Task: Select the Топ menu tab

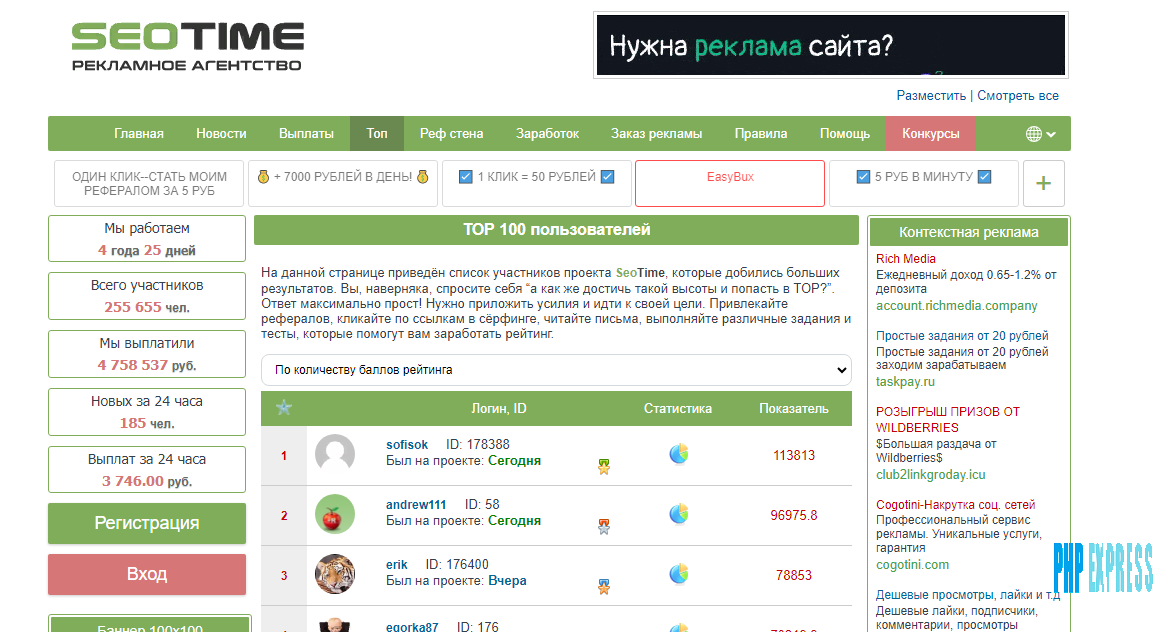Action: (x=377, y=134)
